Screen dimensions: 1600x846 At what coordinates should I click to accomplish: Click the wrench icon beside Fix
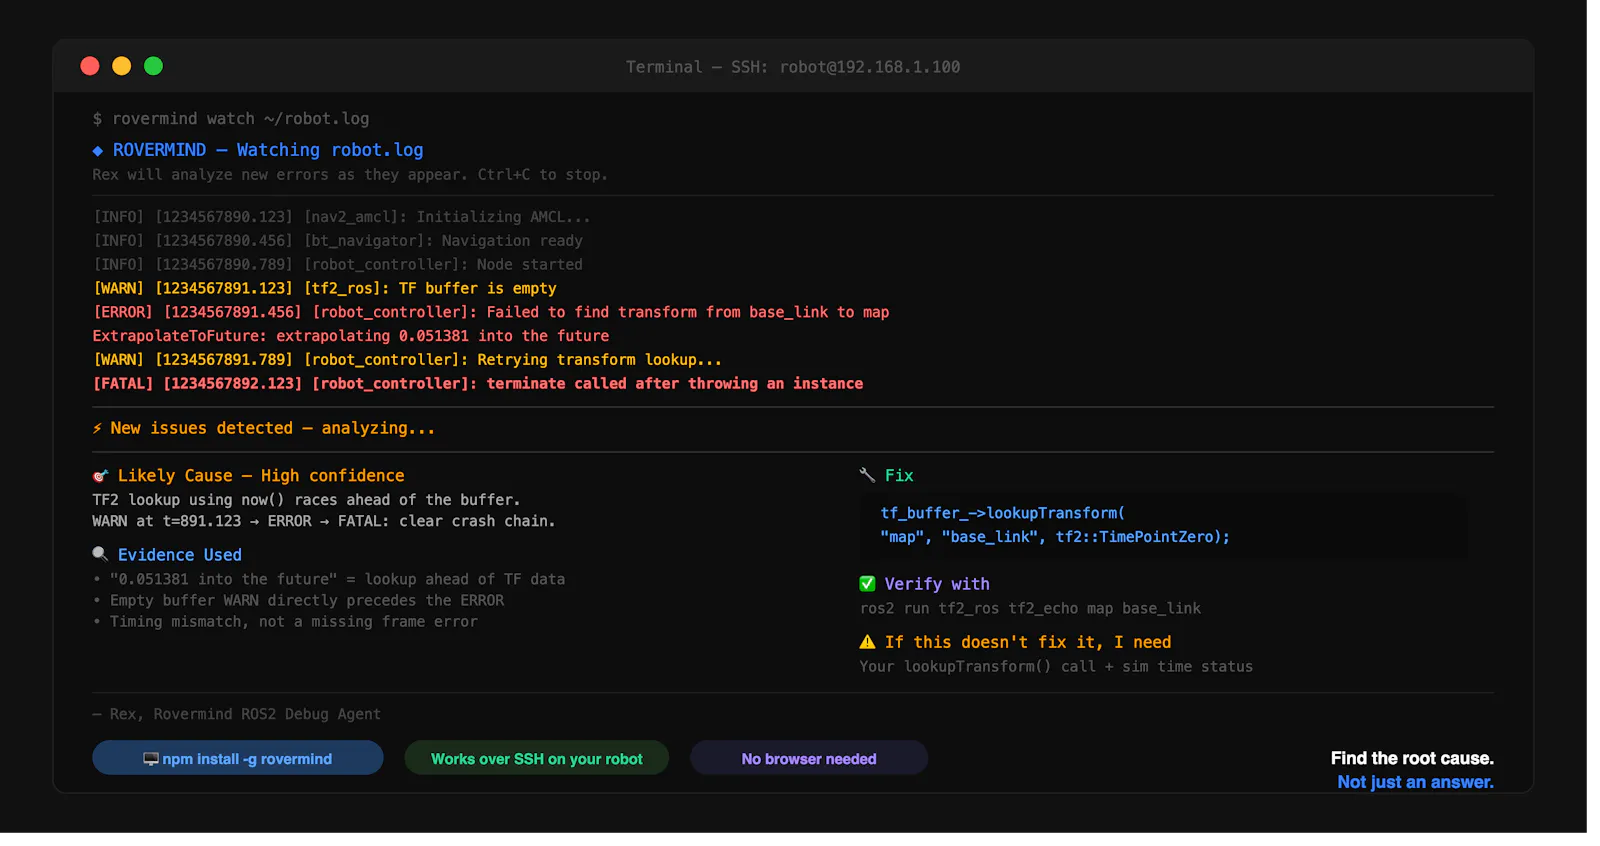867,475
